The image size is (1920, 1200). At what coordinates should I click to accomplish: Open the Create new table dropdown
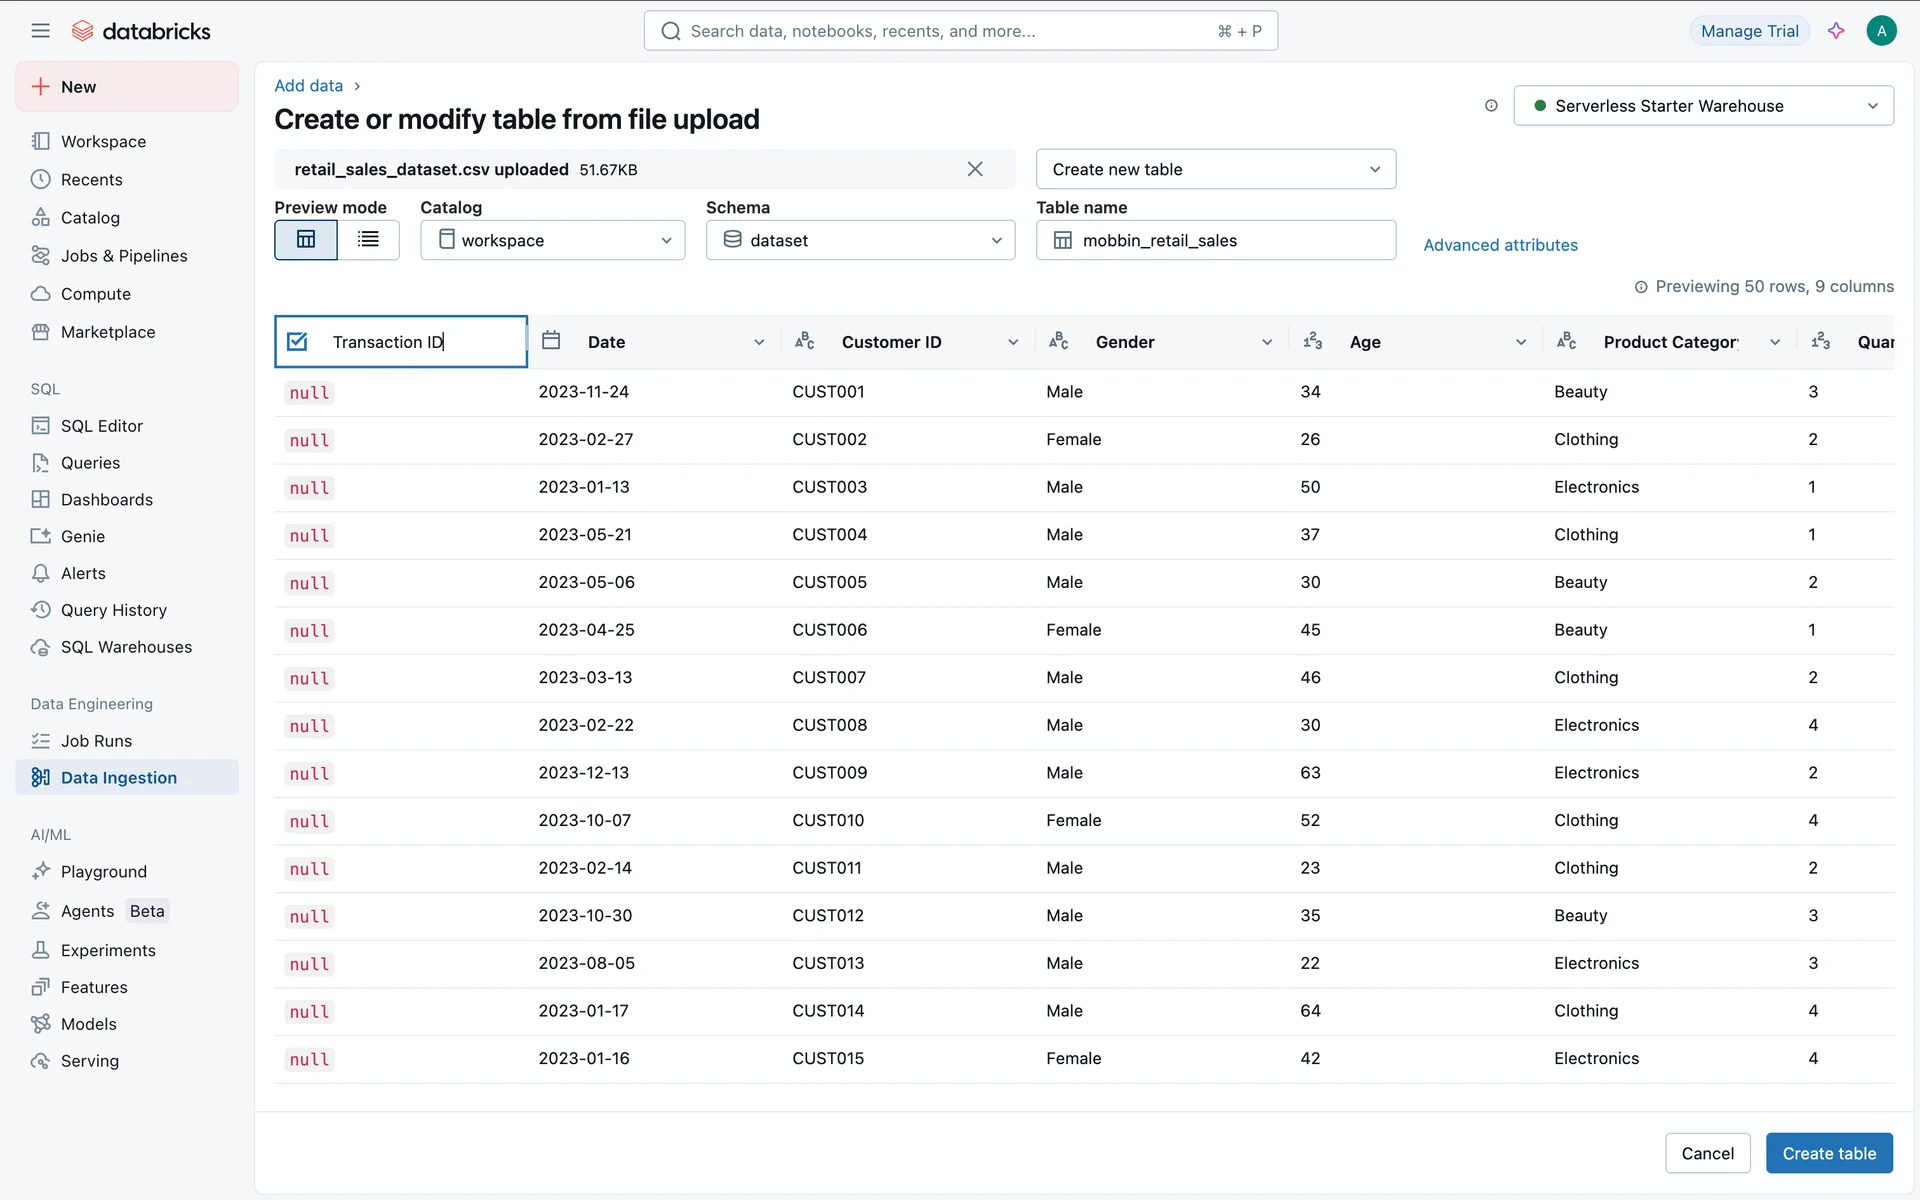[x=1215, y=169]
